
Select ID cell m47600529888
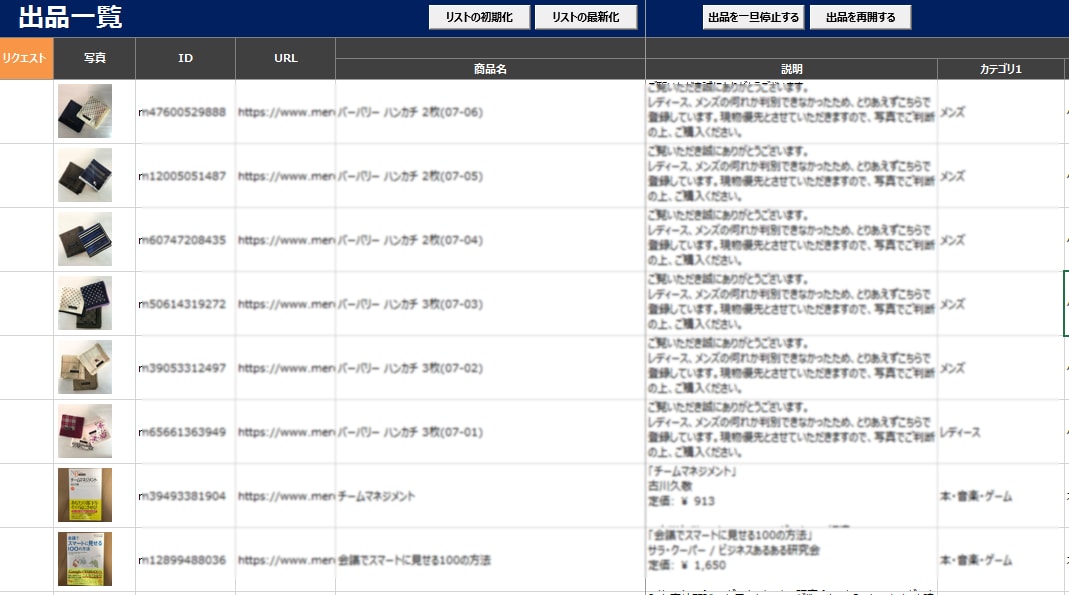(185, 112)
